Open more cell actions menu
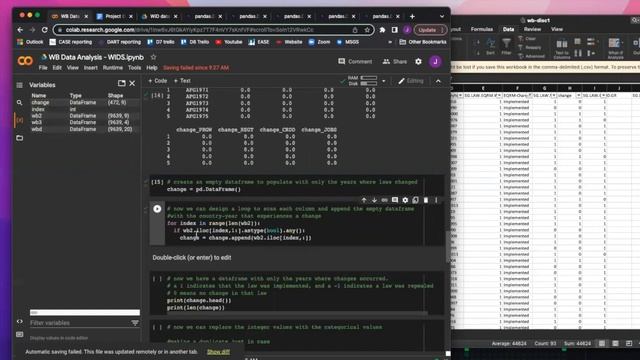Viewport: 640px width, 360px height. (x=436, y=200)
